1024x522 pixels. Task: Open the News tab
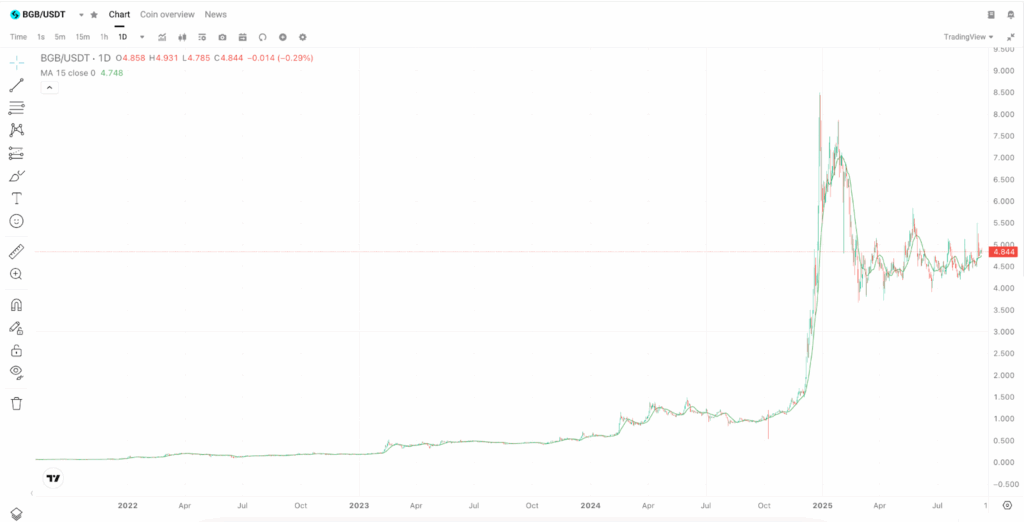pyautogui.click(x=215, y=15)
